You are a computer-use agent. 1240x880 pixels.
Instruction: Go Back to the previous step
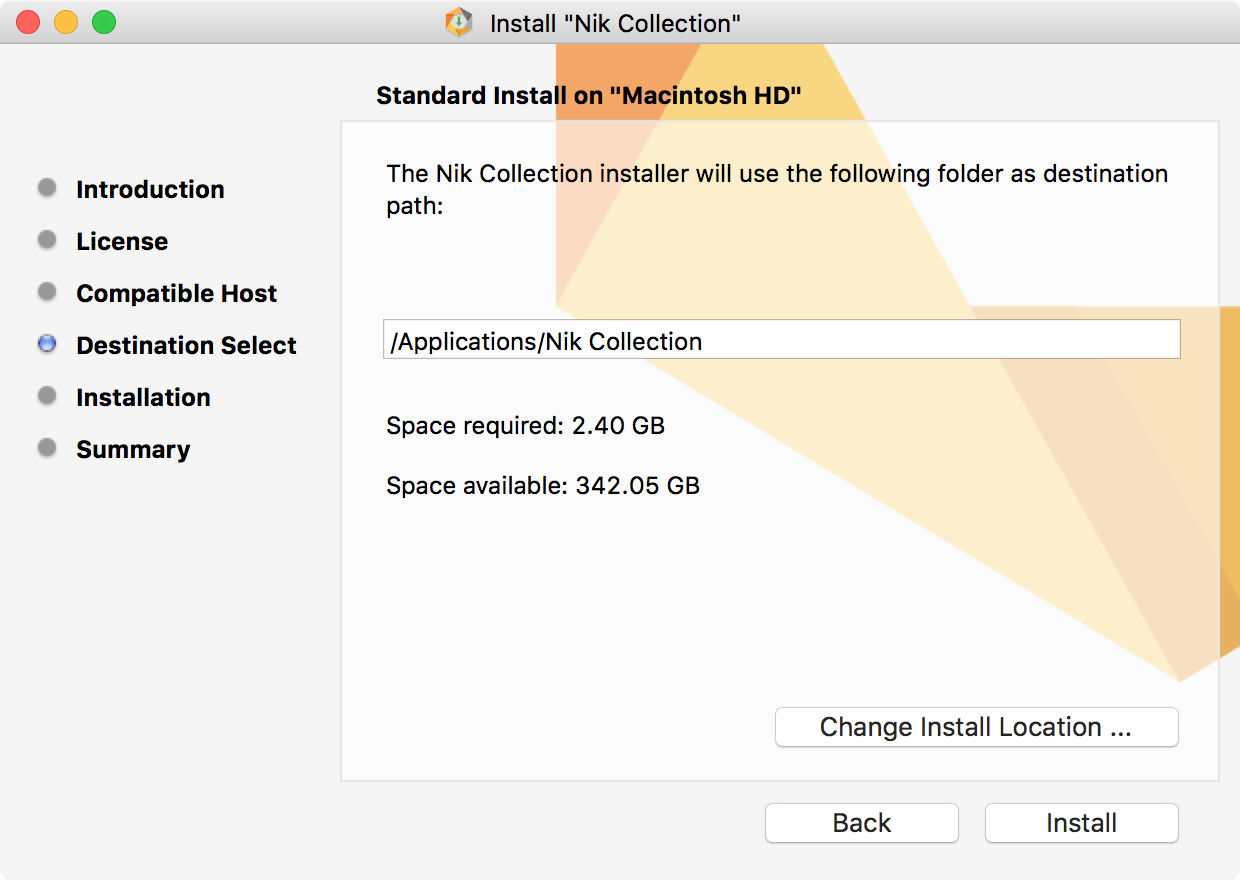pos(861,823)
